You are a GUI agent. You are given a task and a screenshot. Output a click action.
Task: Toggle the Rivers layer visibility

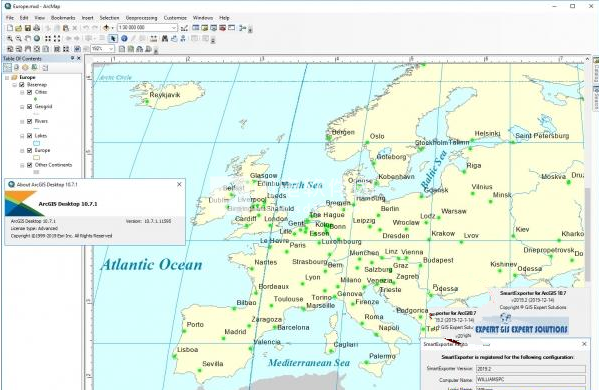click(x=29, y=121)
